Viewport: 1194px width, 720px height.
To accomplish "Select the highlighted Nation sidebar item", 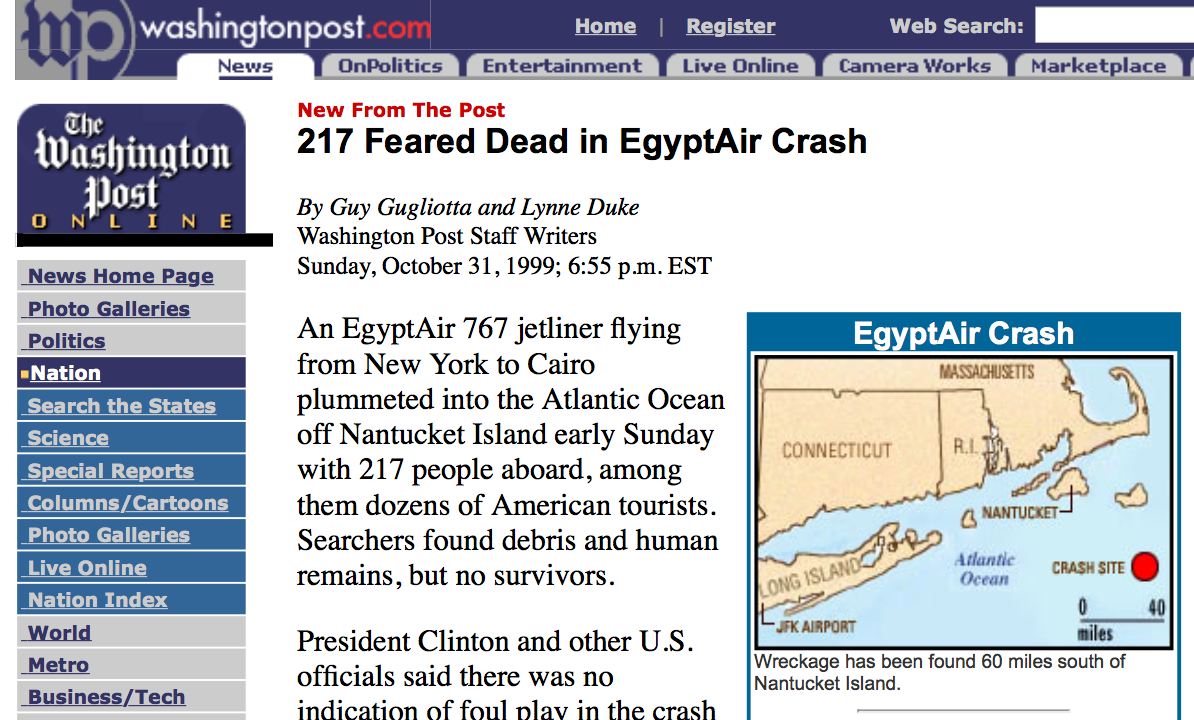I will [65, 373].
